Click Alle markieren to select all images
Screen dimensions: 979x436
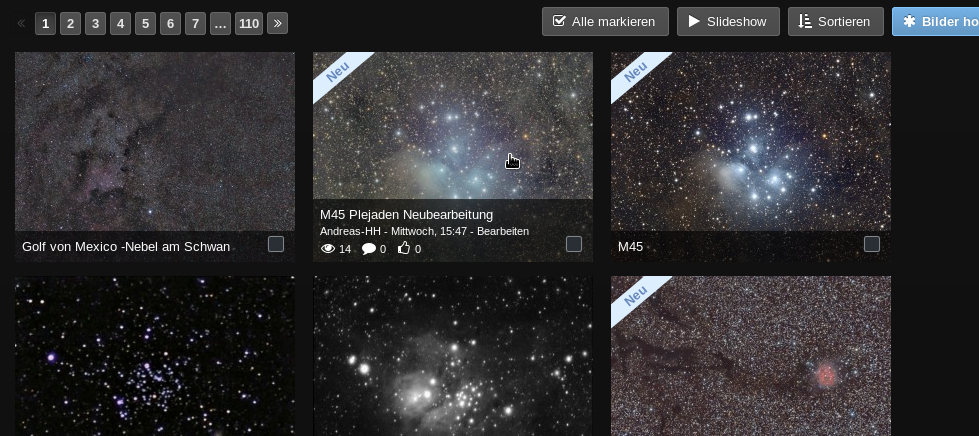(x=605, y=21)
